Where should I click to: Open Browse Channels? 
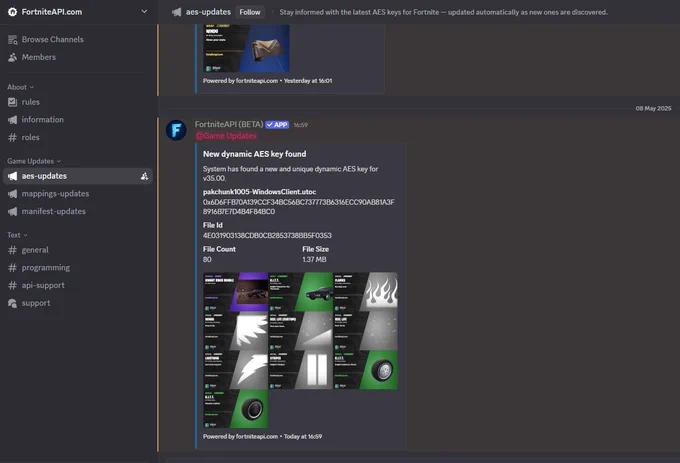tap(52, 39)
